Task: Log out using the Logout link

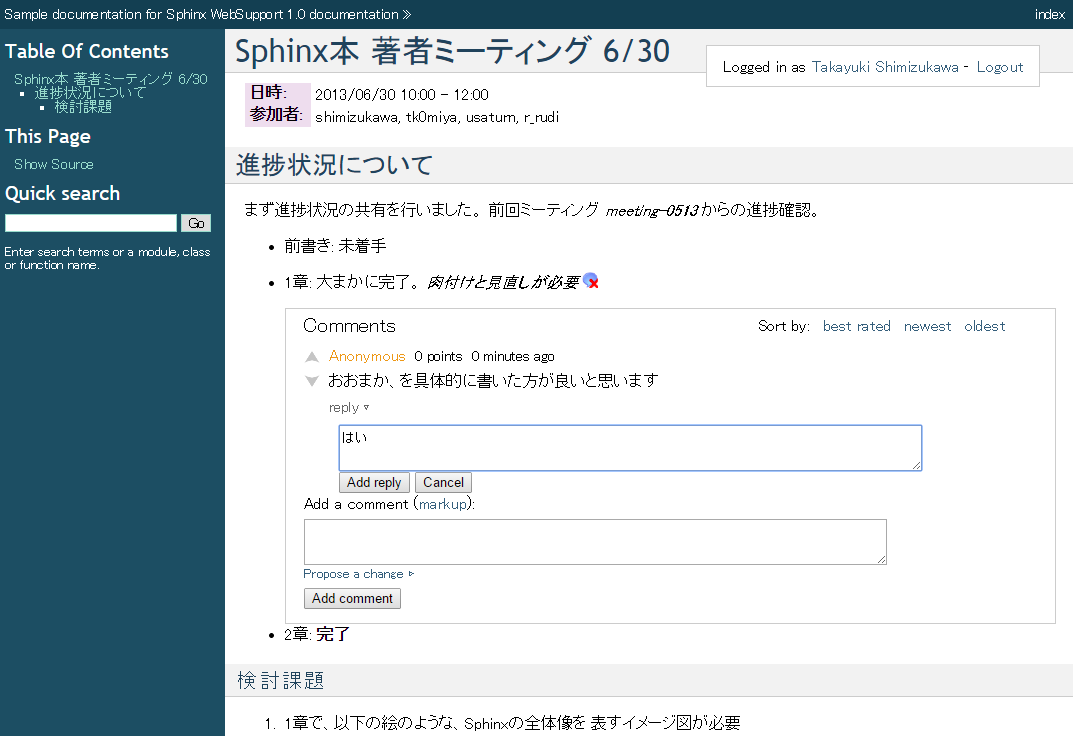Action: 1000,67
